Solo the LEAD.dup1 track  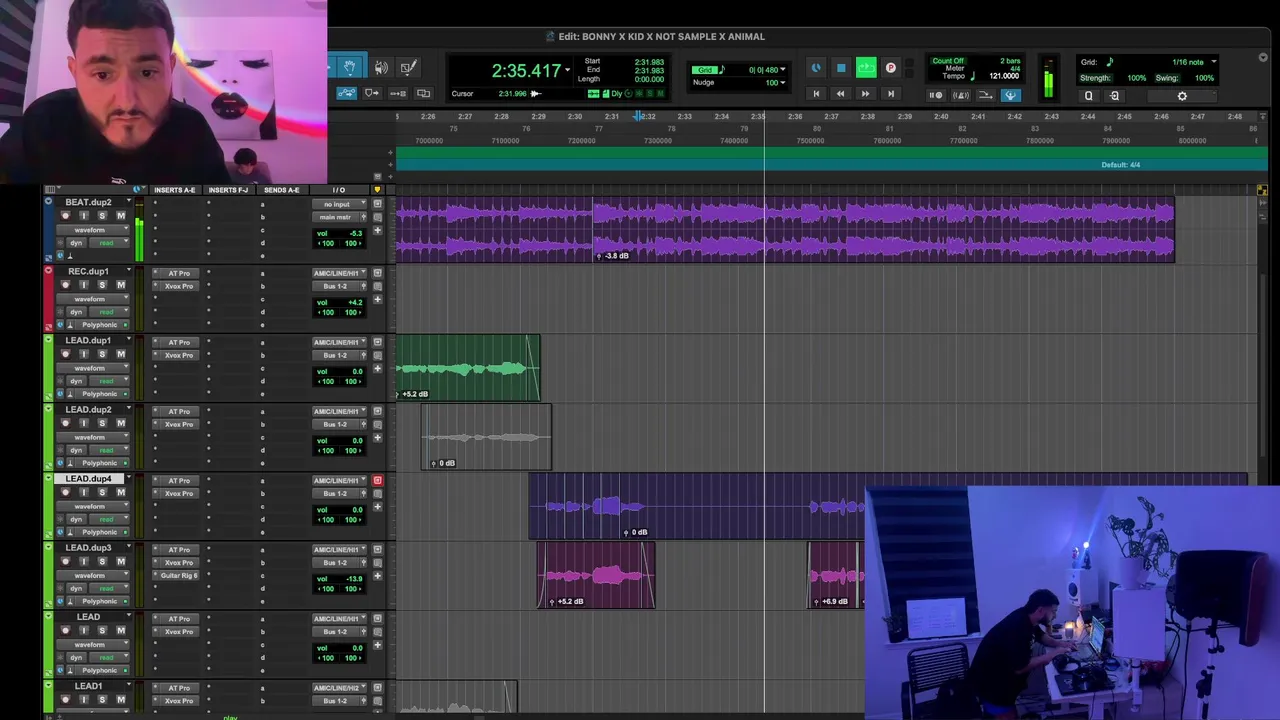[101, 354]
